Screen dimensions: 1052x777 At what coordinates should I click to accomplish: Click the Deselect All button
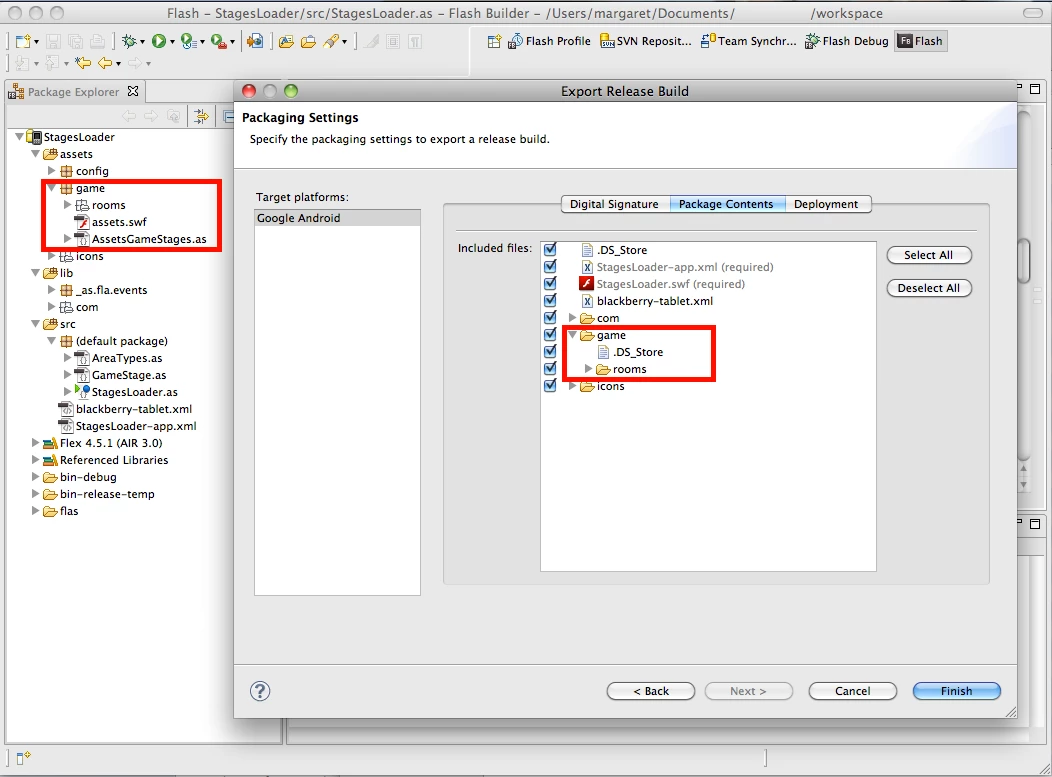[929, 288]
